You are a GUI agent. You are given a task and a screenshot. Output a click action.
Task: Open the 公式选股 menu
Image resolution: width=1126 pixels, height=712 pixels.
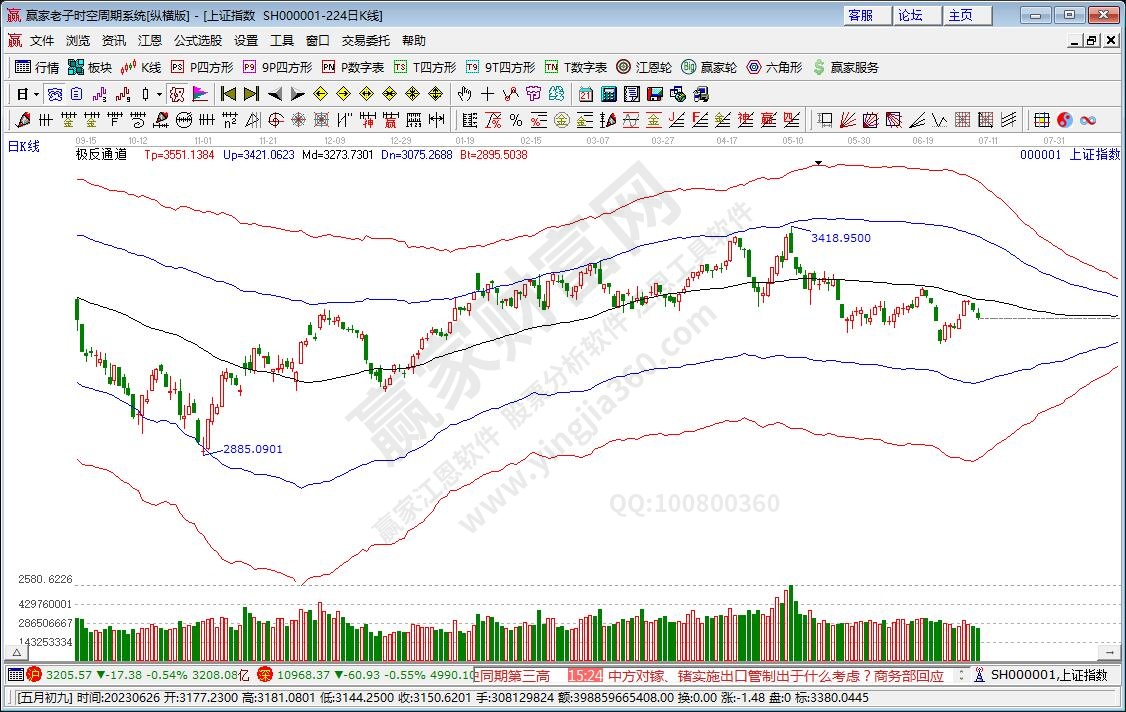pyautogui.click(x=198, y=41)
